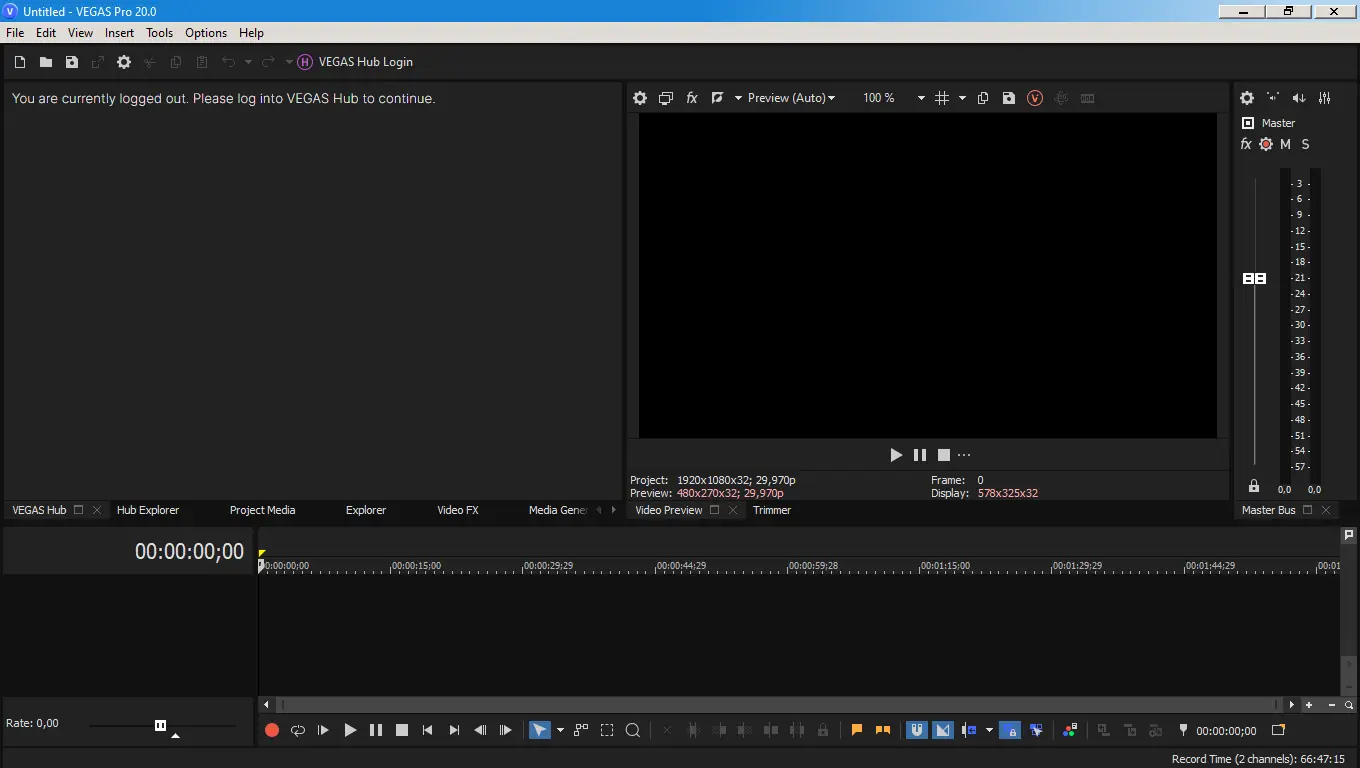
Task: Insert a marker with orange marker icon
Action: [857, 731]
